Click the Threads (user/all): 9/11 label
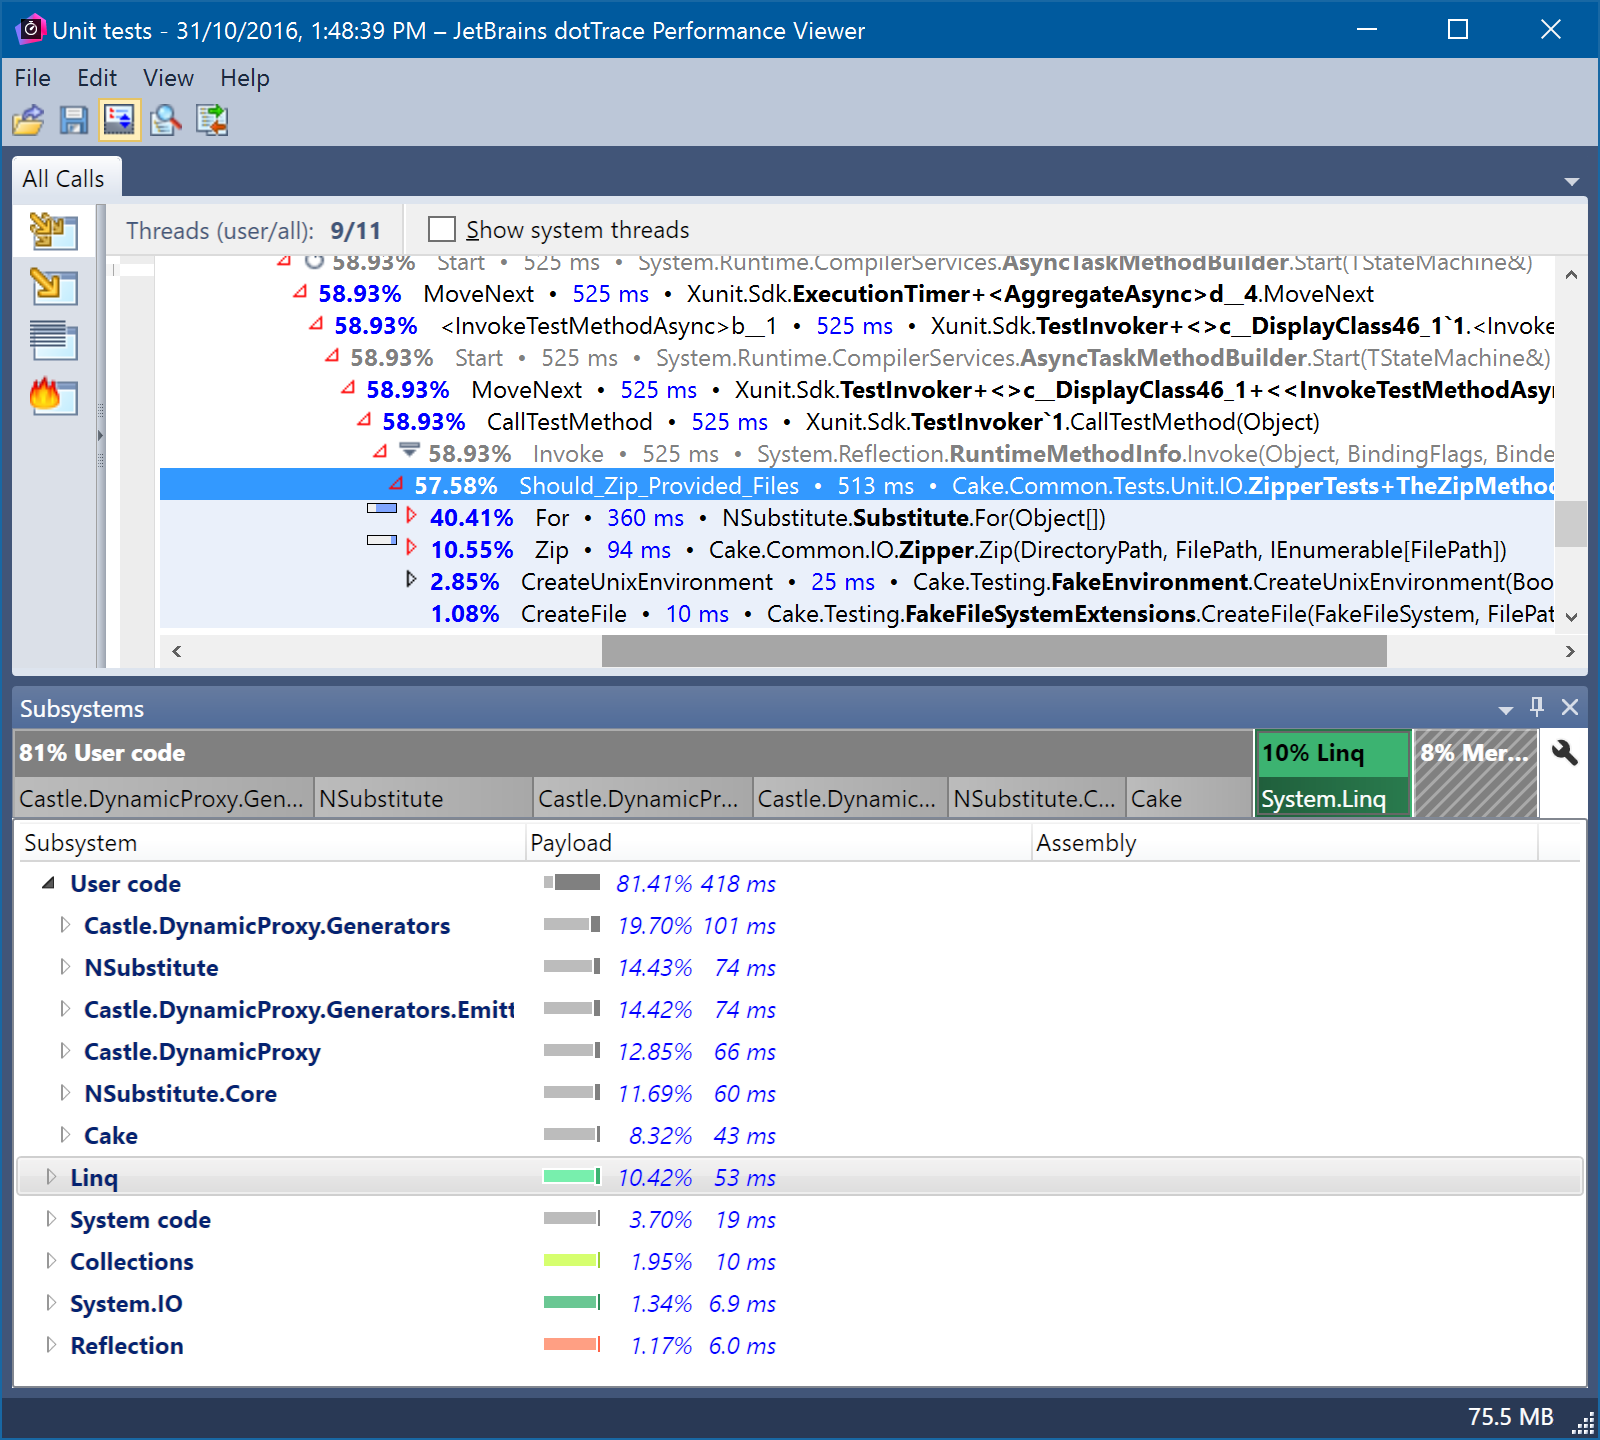This screenshot has height=1440, width=1600. click(254, 230)
